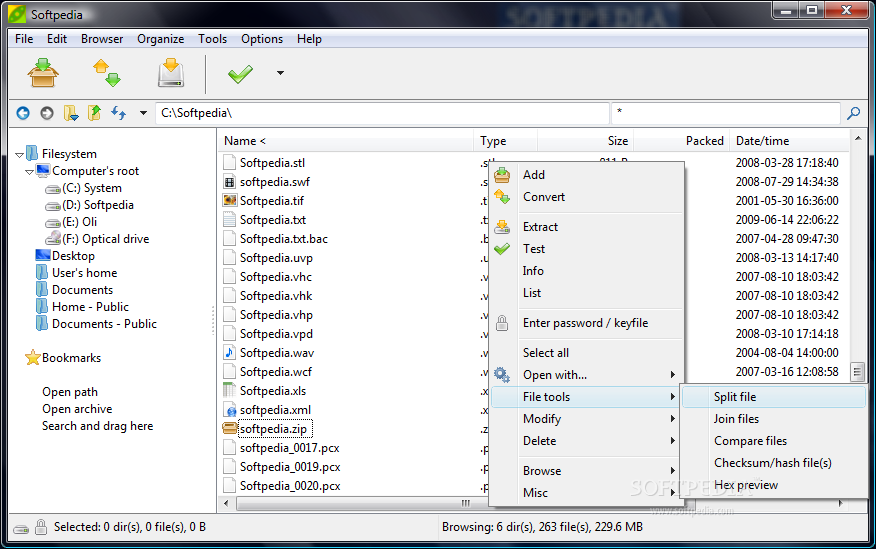Select the softpedia.xml file icon

(230, 410)
